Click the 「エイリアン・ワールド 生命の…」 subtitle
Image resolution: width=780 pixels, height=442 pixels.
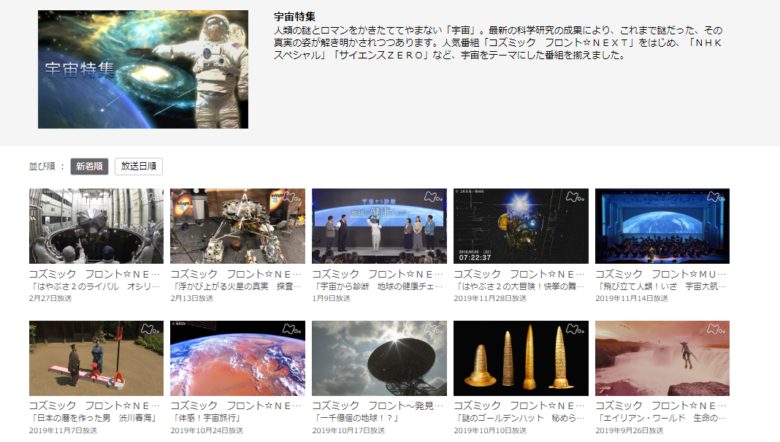click(661, 418)
